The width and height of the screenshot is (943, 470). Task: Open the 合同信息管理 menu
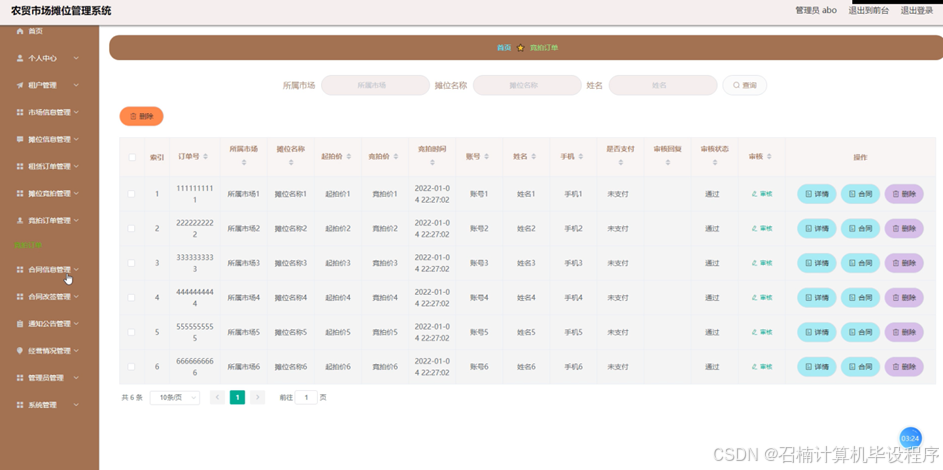tap(49, 270)
